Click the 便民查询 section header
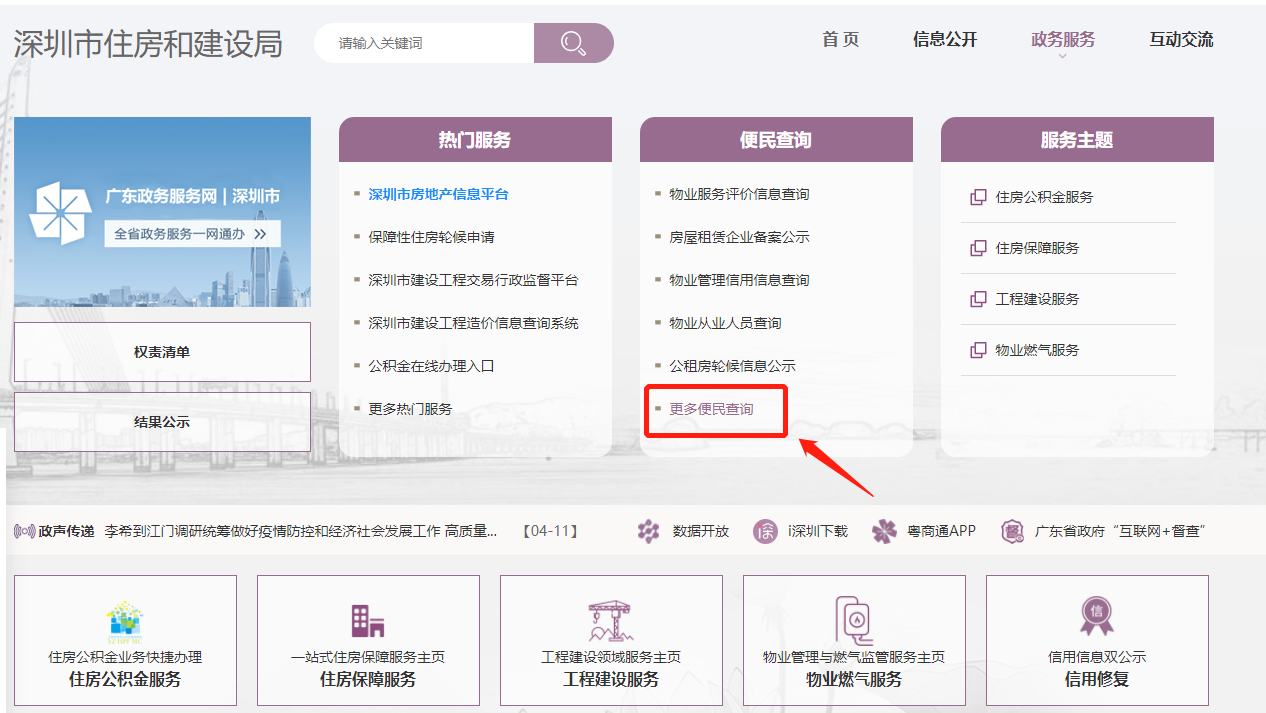This screenshot has height=713, width=1266. pyautogui.click(x=776, y=140)
